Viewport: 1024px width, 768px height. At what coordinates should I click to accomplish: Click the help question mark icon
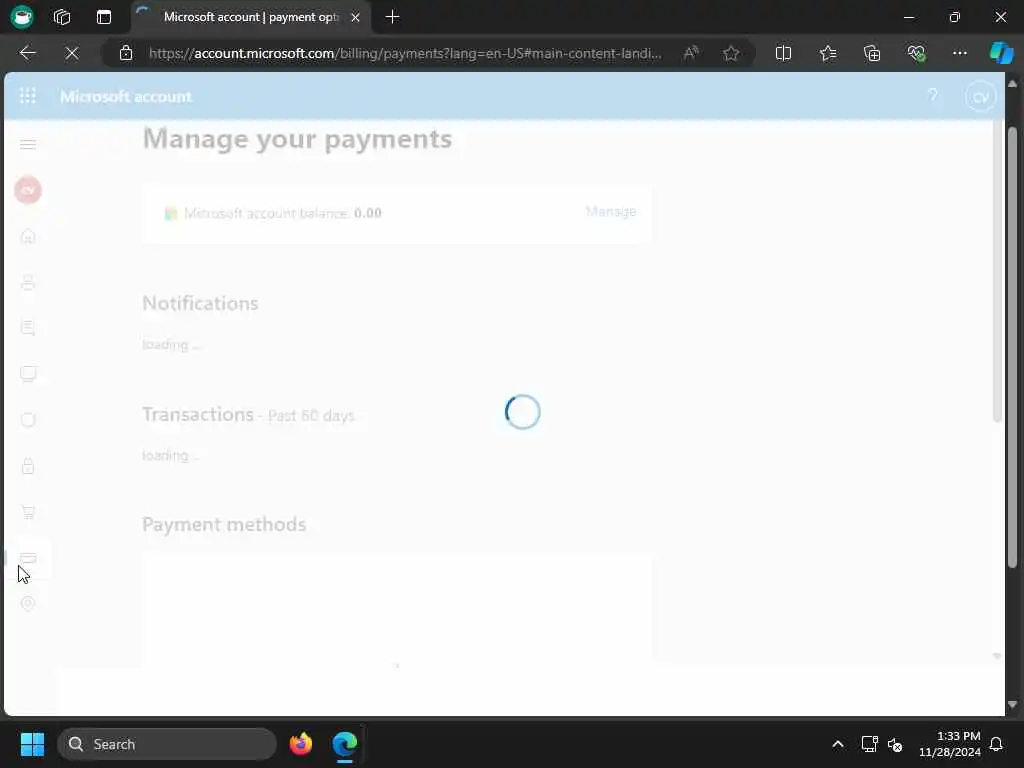point(933,96)
